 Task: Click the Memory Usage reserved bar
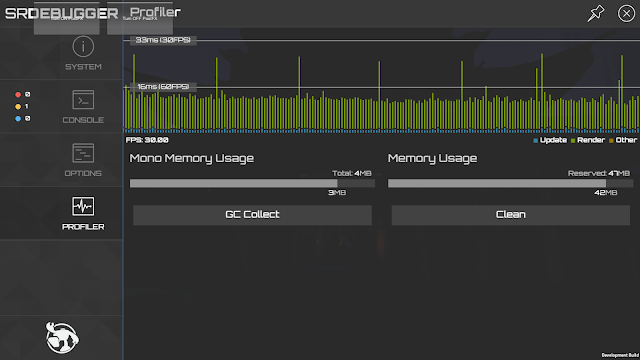coord(510,184)
